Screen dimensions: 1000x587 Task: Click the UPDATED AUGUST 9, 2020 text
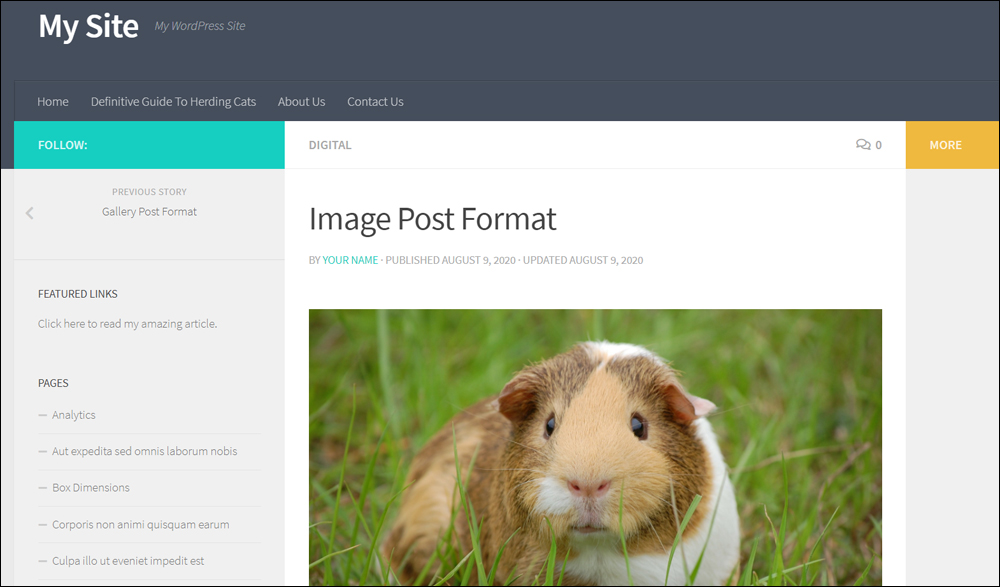[x=583, y=260]
